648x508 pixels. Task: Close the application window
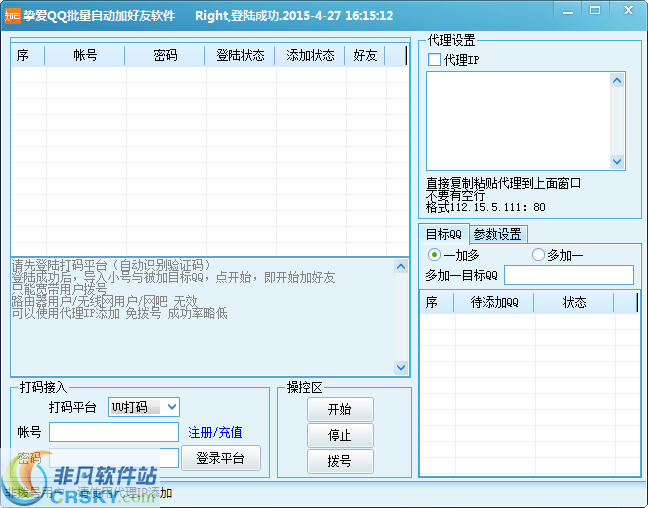pos(628,11)
